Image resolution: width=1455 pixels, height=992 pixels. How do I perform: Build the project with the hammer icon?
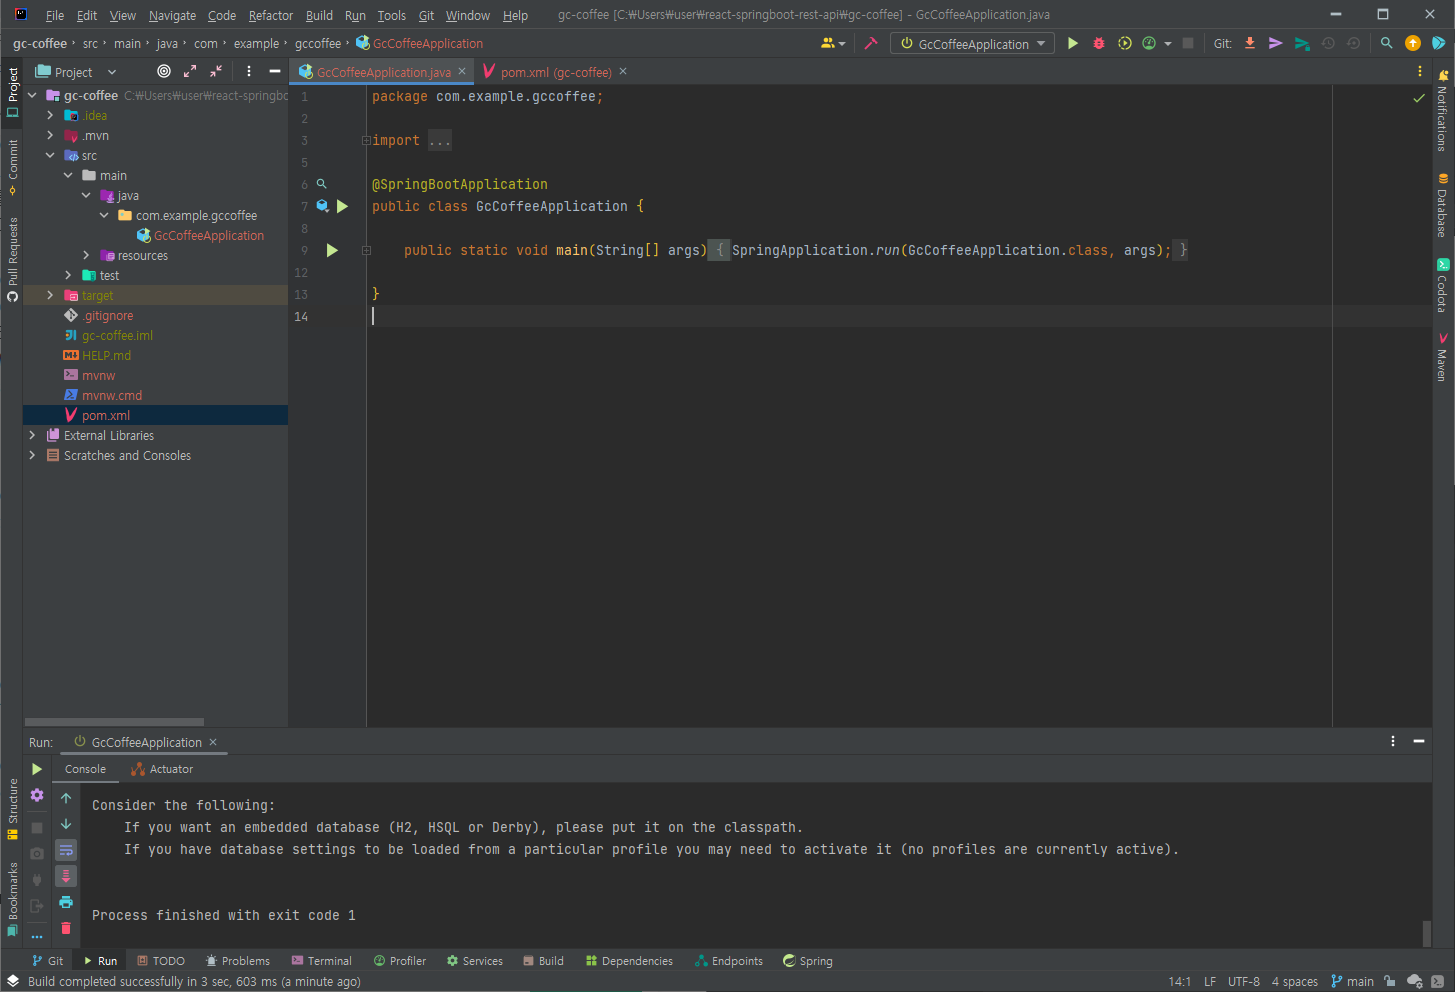(x=871, y=43)
